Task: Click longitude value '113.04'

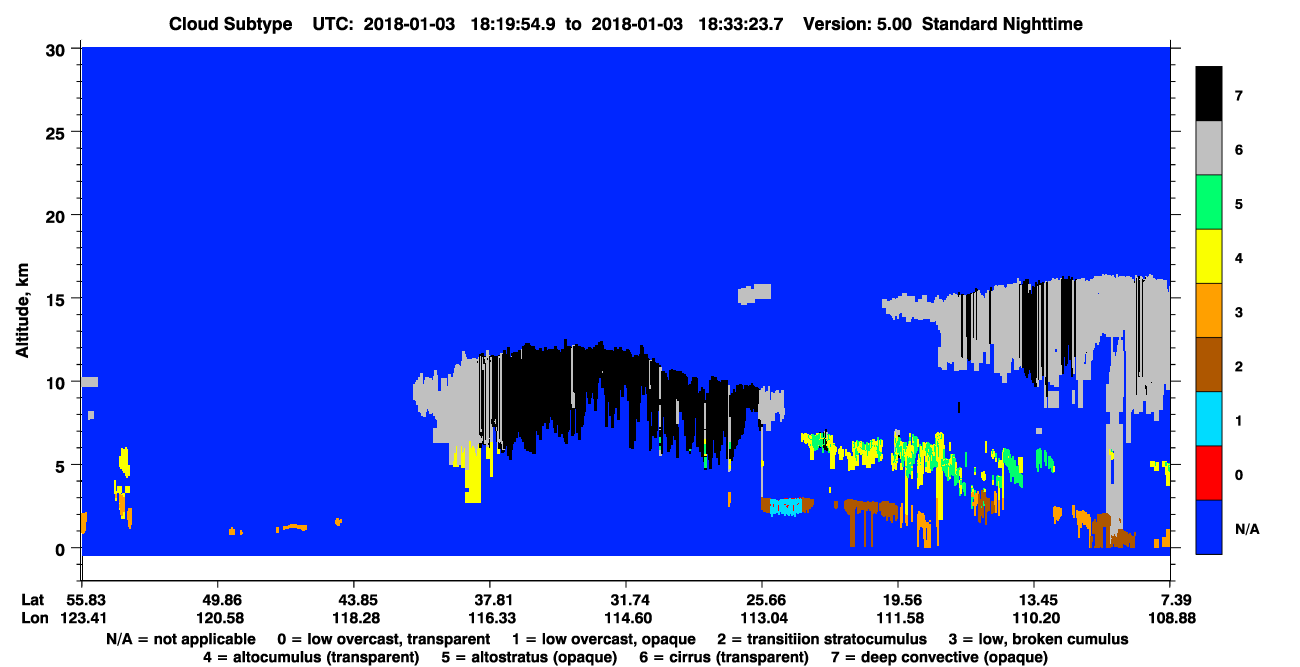Action: [x=762, y=618]
